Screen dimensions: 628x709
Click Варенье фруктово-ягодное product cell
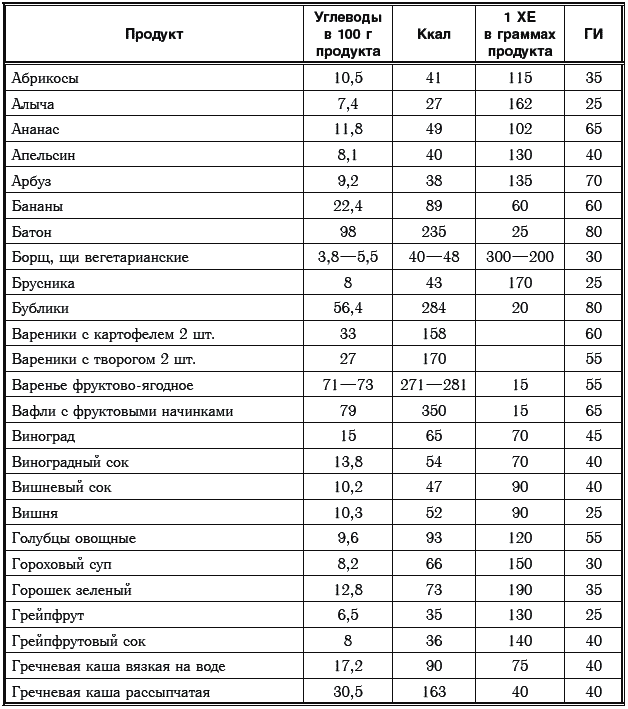click(103, 385)
